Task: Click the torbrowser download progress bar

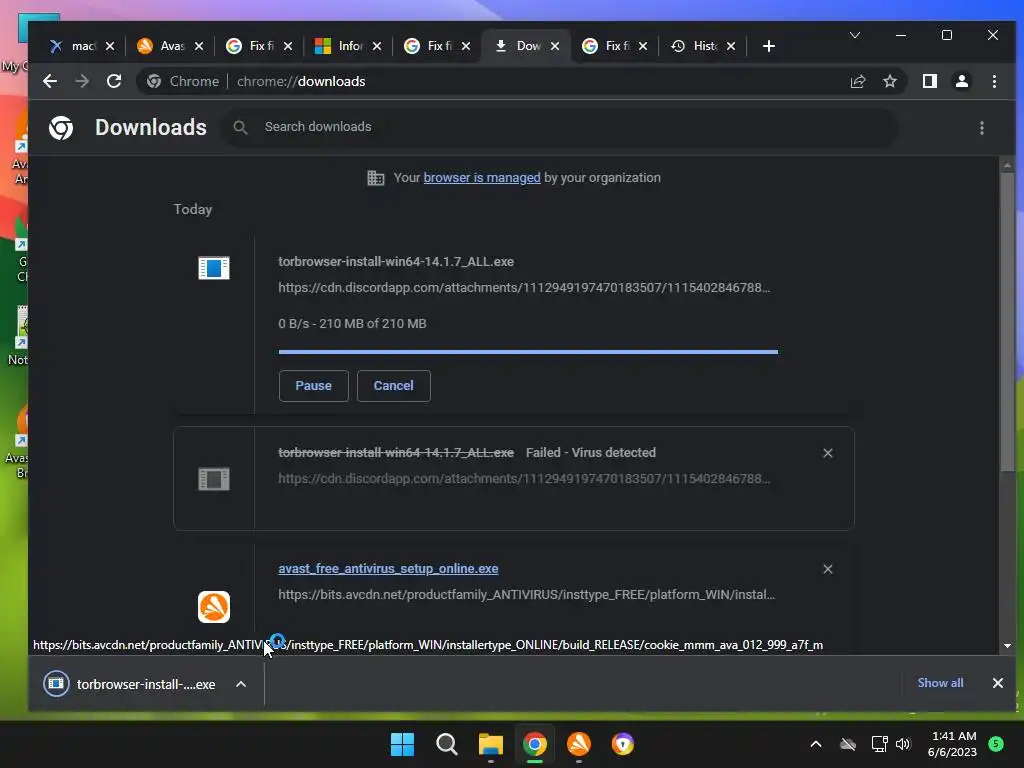Action: [528, 352]
